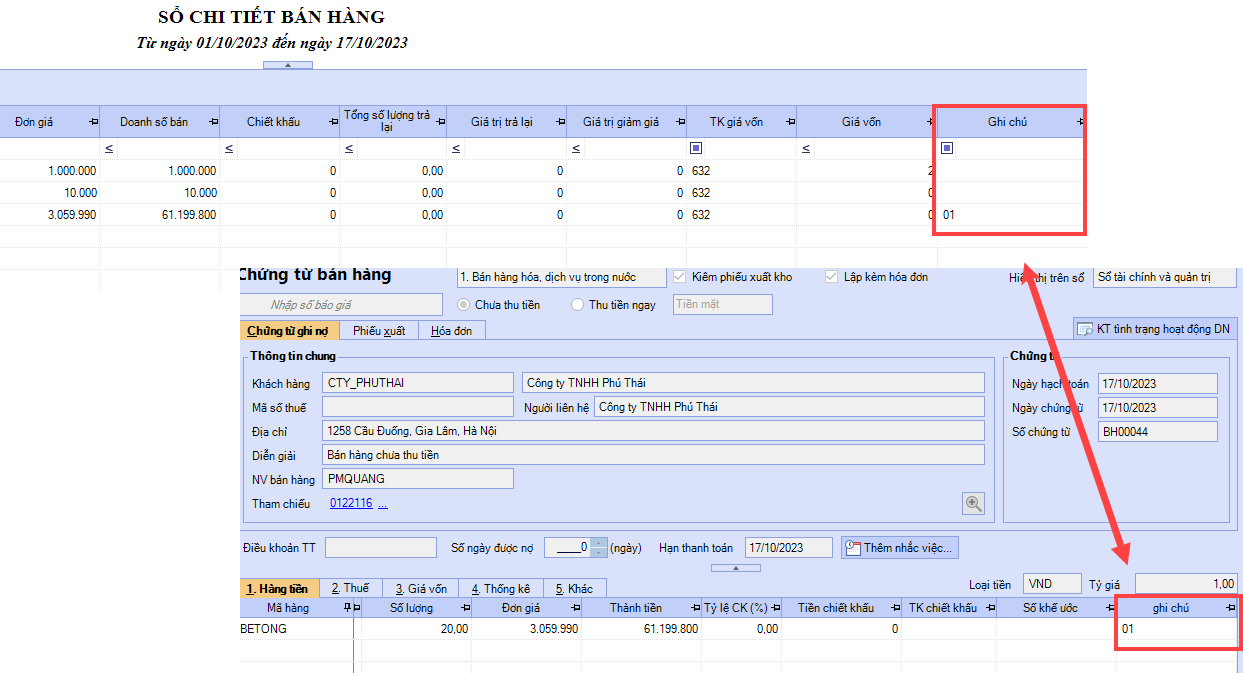Pin the Số lượng column header

[465, 608]
